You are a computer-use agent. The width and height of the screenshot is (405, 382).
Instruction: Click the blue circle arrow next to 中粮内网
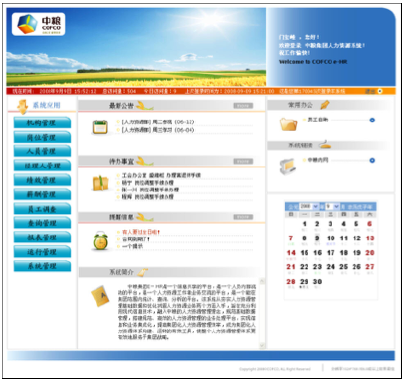[x=372, y=160]
